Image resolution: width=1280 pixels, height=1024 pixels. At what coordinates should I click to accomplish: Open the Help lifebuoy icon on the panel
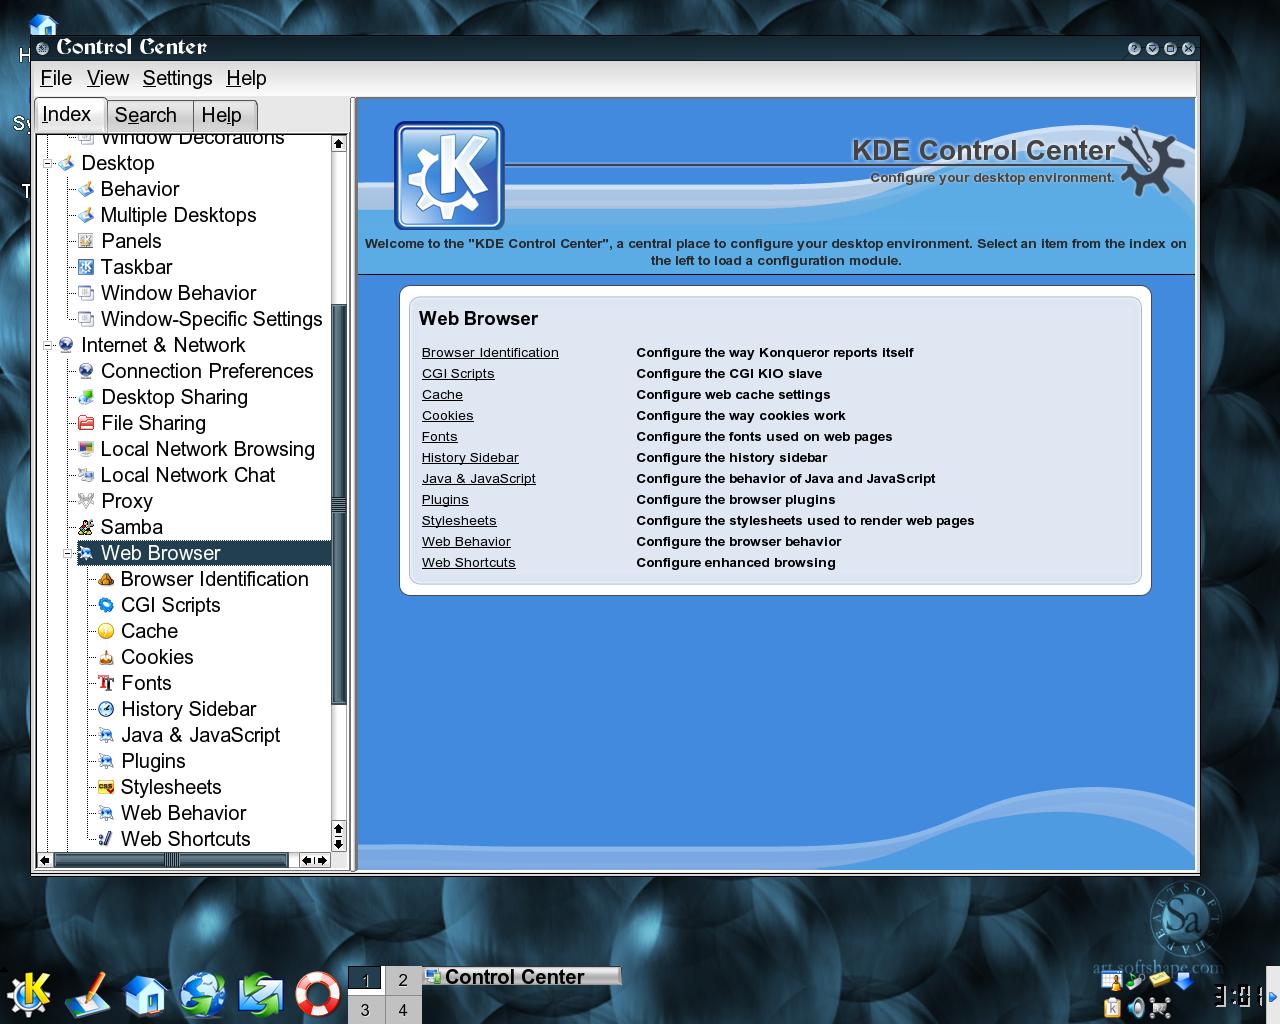point(318,994)
